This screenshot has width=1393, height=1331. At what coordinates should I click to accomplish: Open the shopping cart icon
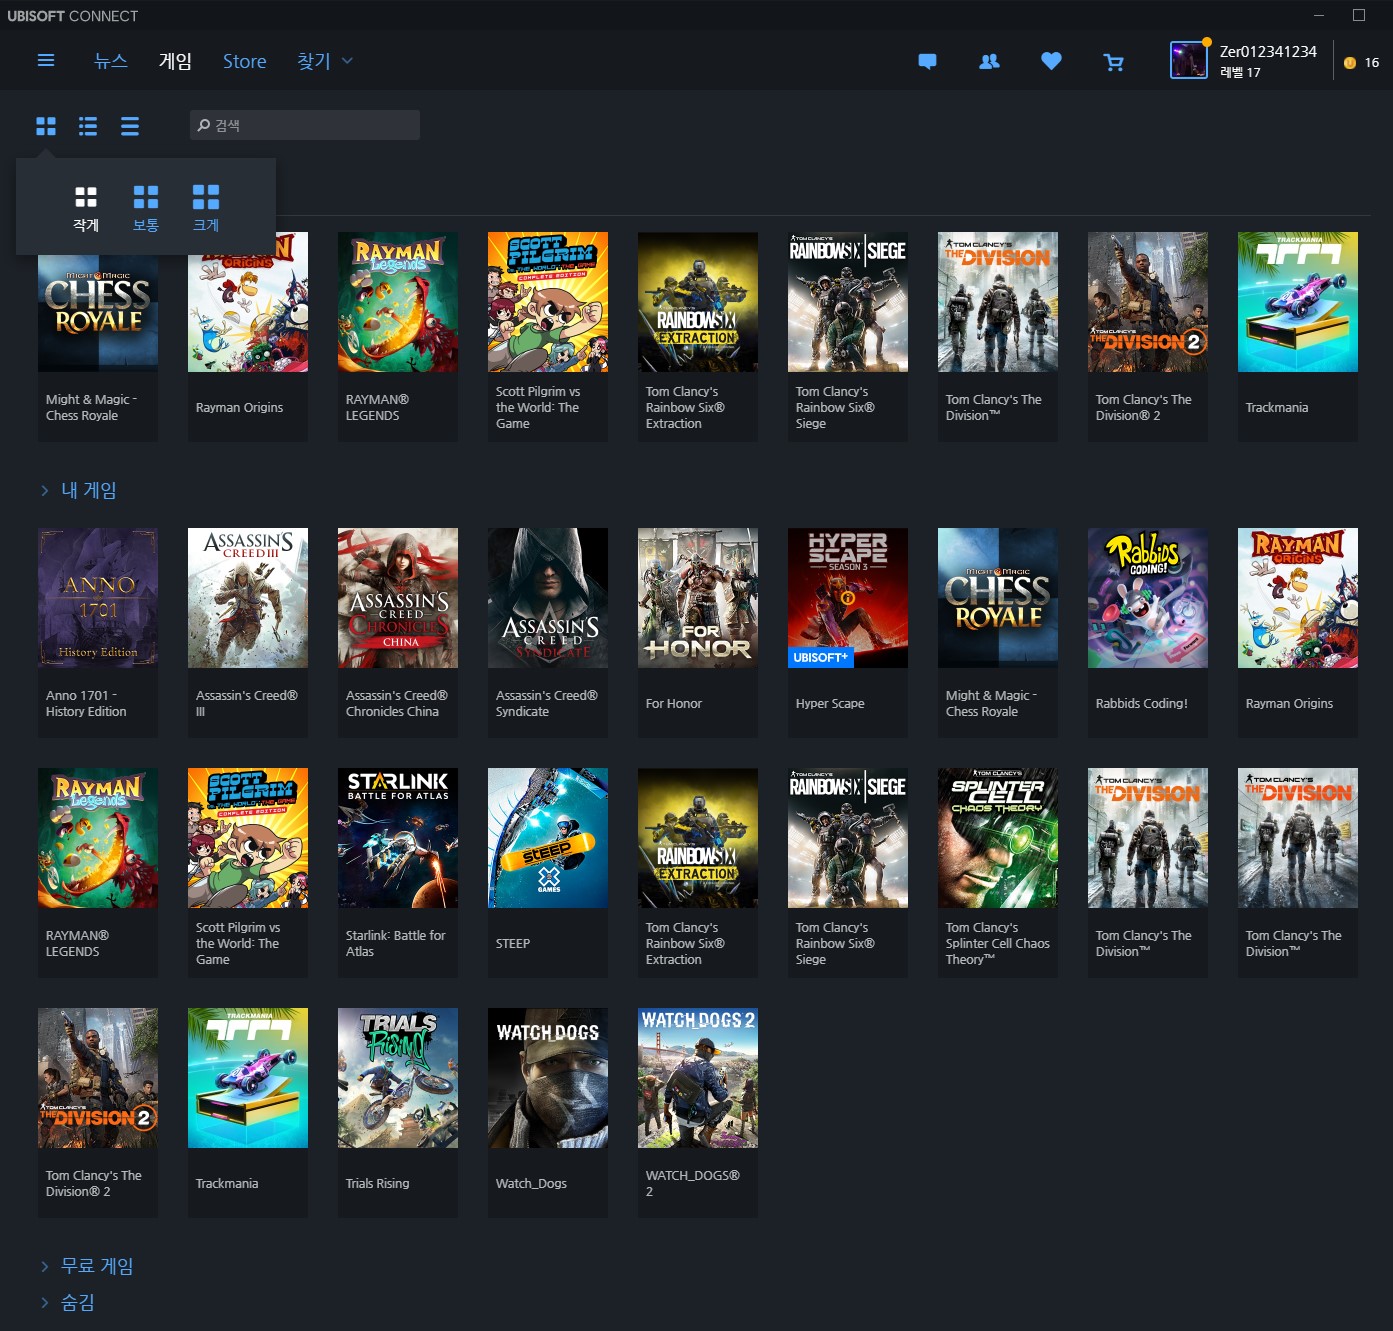click(x=1113, y=62)
